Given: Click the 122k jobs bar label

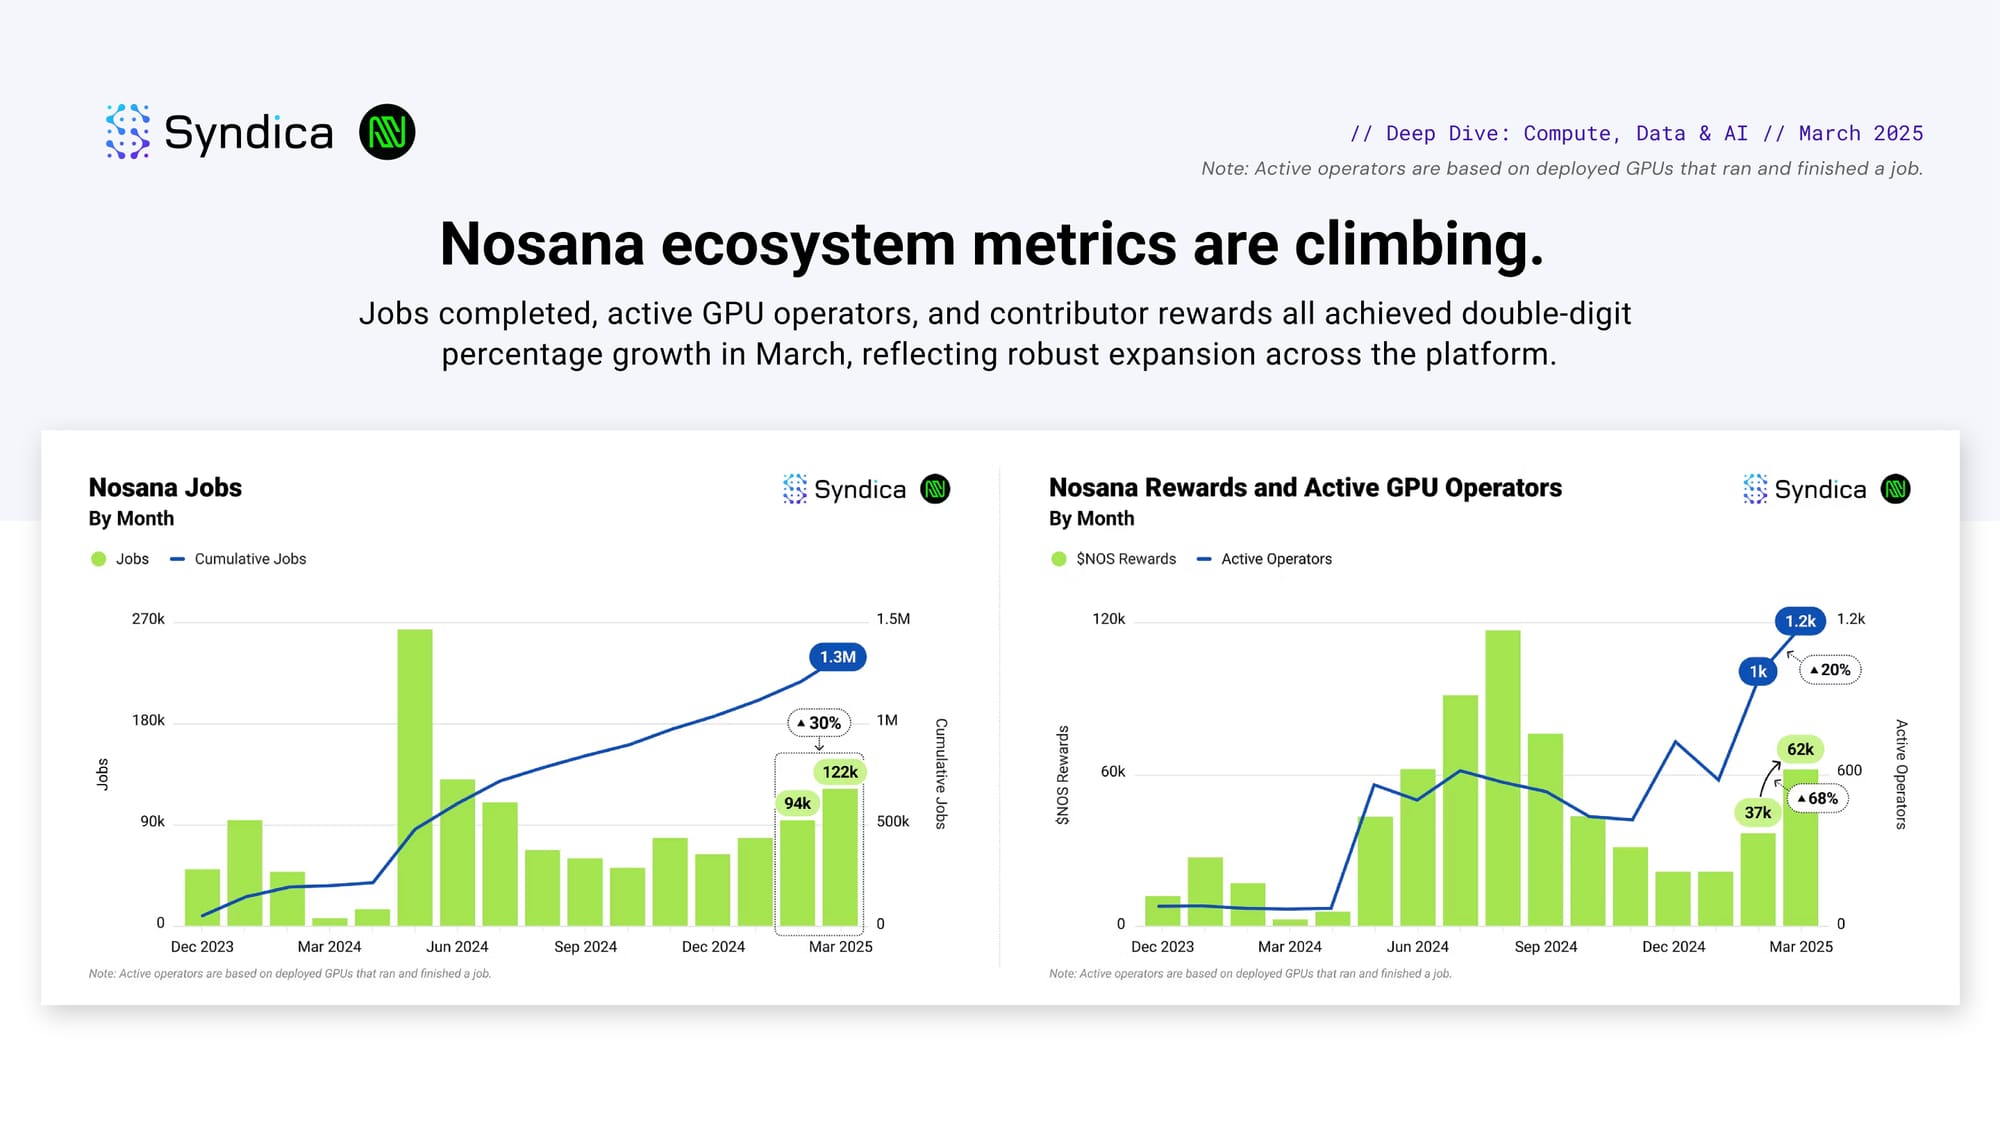Looking at the screenshot, I should point(839,772).
